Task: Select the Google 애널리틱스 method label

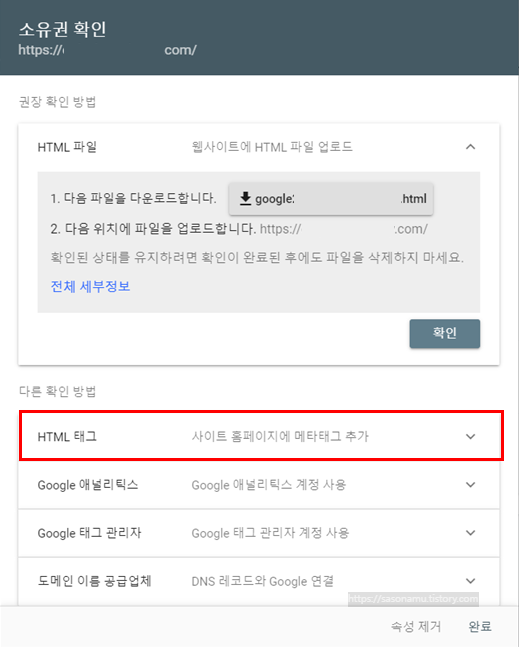Action: 88,485
